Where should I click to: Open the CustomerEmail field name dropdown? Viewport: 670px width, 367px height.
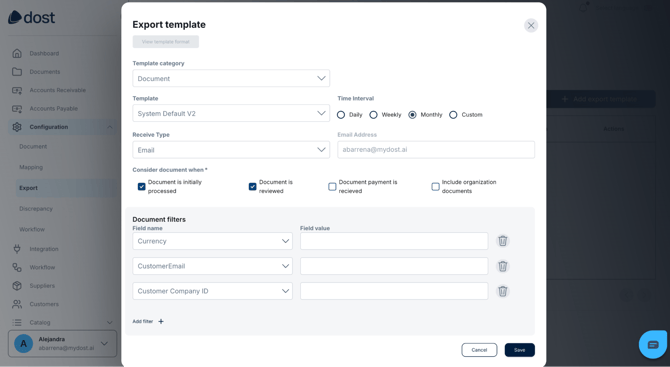click(x=212, y=266)
